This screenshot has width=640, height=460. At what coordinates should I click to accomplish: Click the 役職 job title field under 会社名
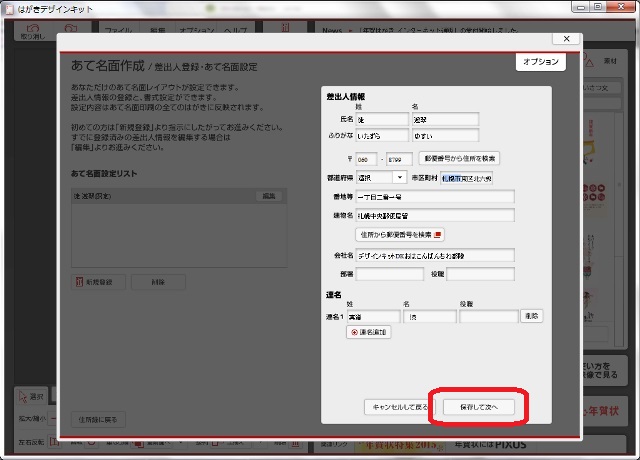(480, 274)
